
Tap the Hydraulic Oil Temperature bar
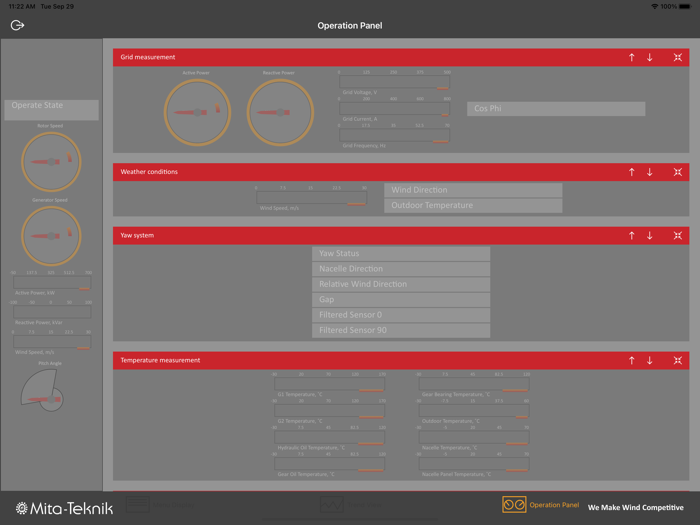click(329, 438)
